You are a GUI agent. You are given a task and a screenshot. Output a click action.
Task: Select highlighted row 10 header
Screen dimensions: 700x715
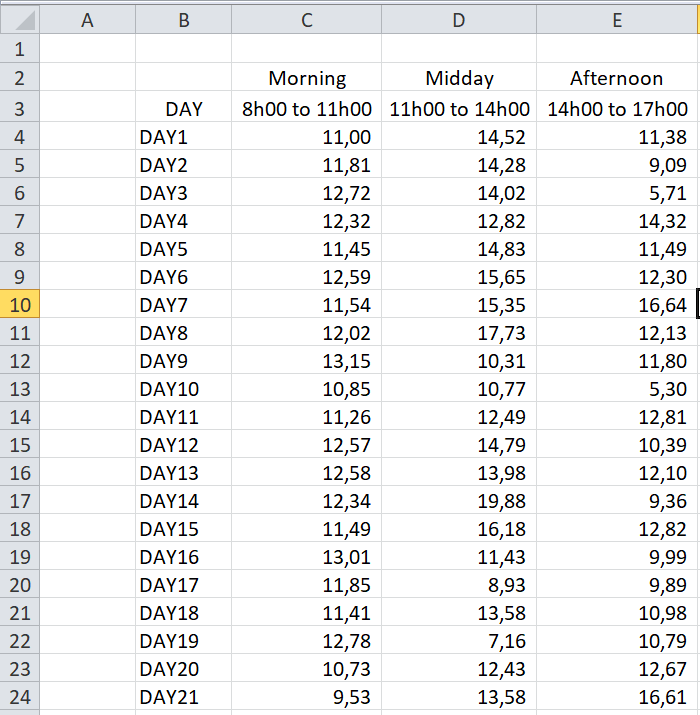[20, 304]
